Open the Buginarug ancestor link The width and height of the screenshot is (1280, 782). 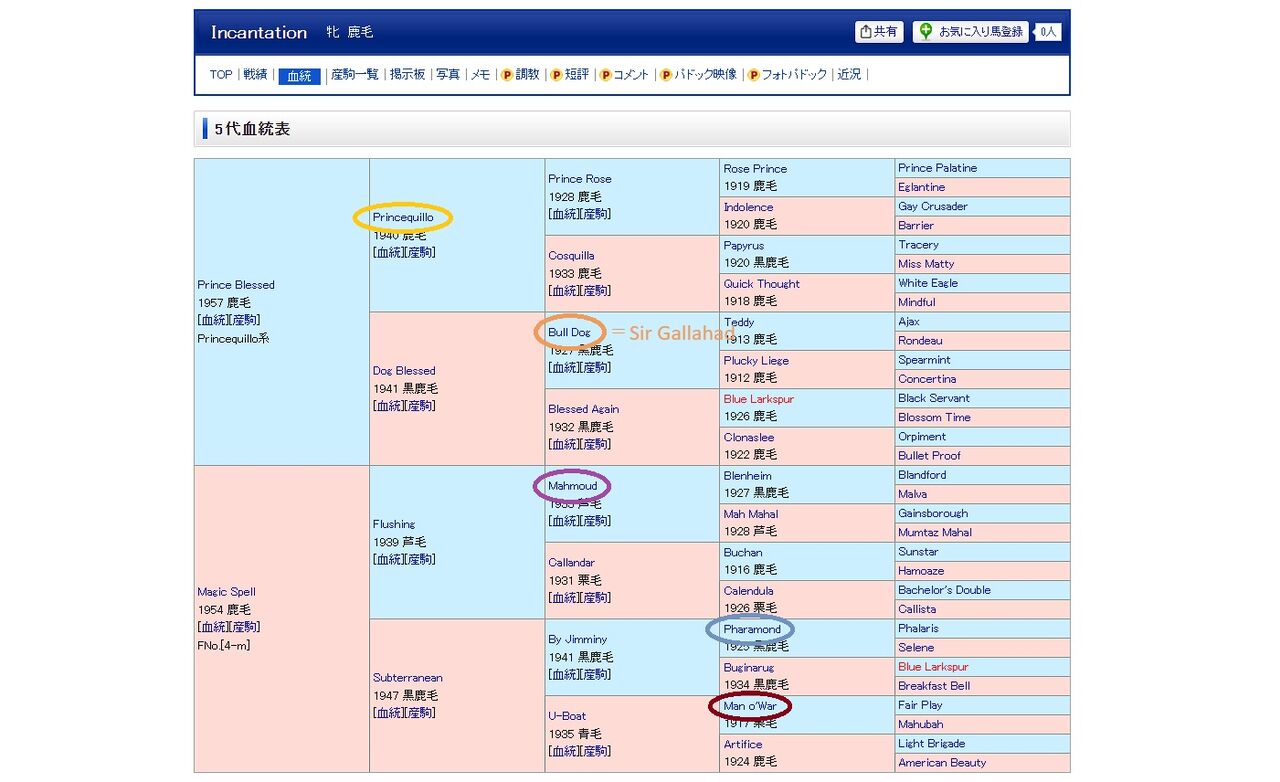(x=749, y=668)
